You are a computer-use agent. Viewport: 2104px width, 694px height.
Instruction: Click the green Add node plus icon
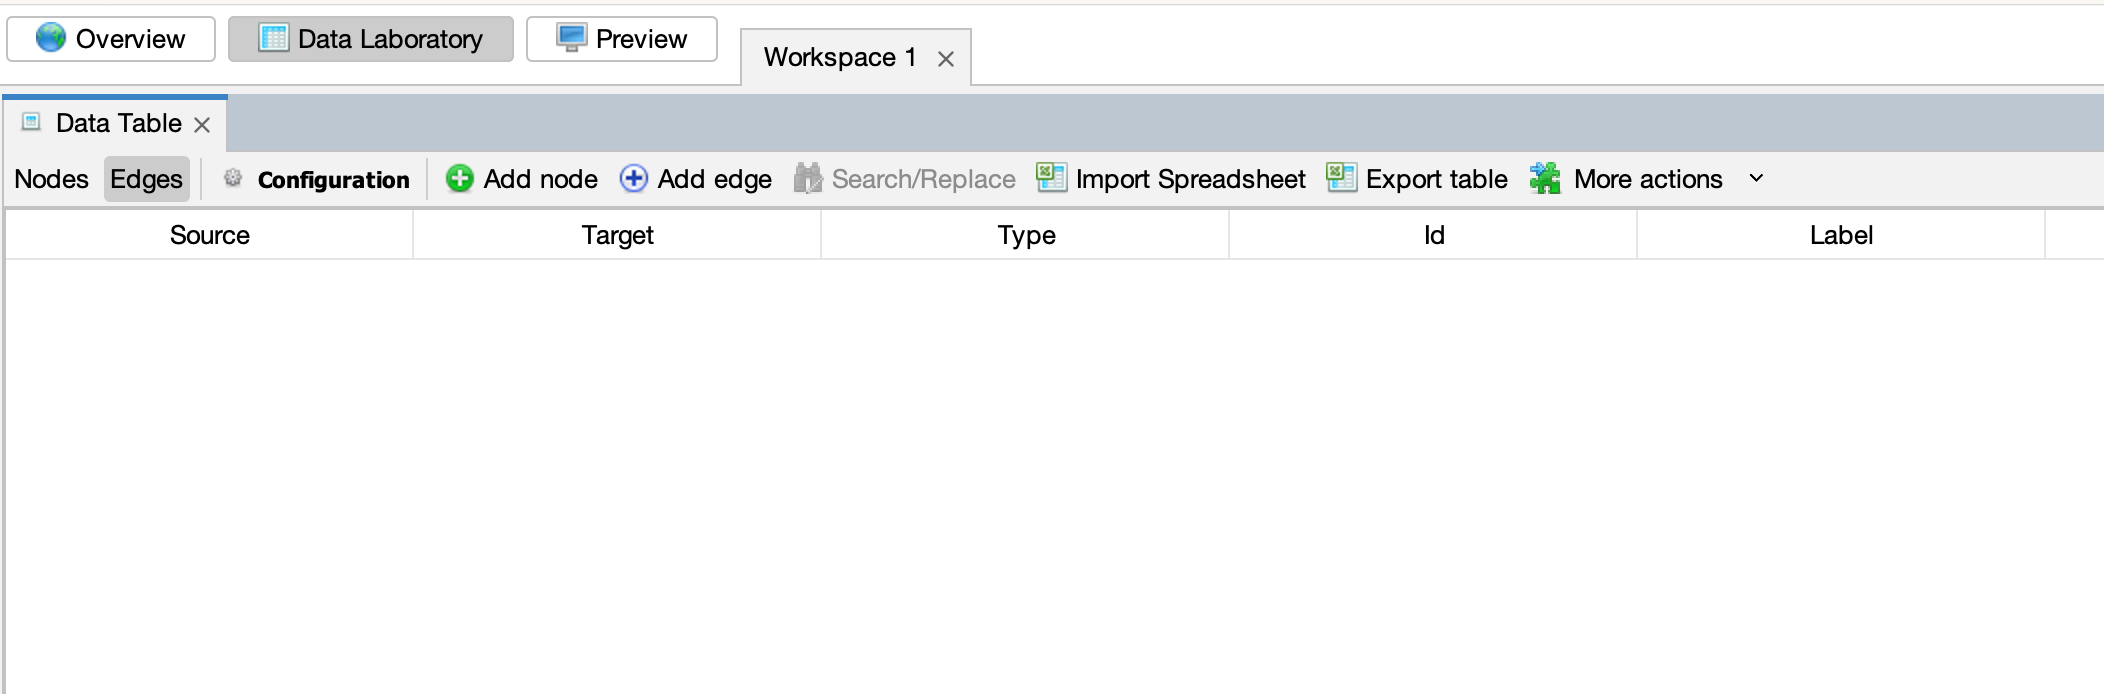pyautogui.click(x=459, y=179)
